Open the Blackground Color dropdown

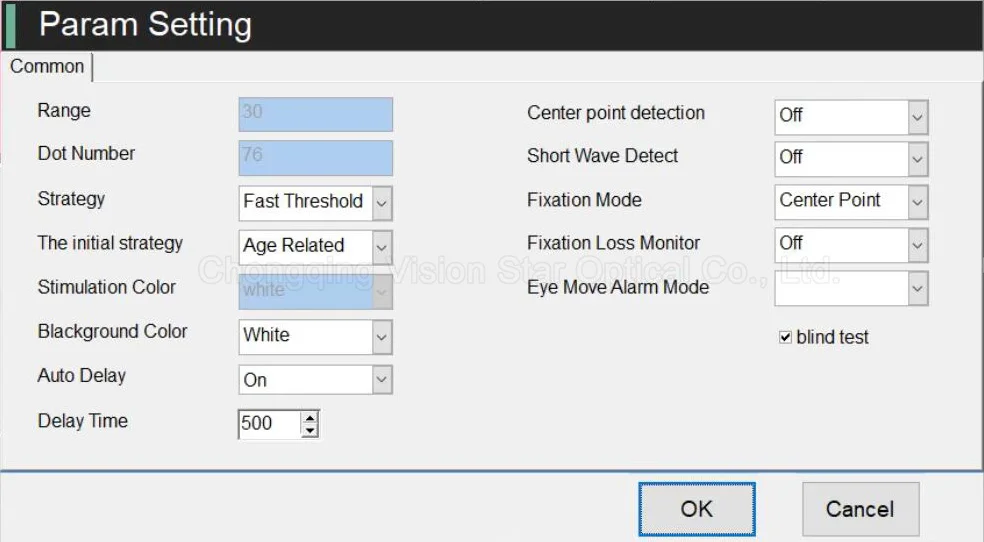(381, 337)
